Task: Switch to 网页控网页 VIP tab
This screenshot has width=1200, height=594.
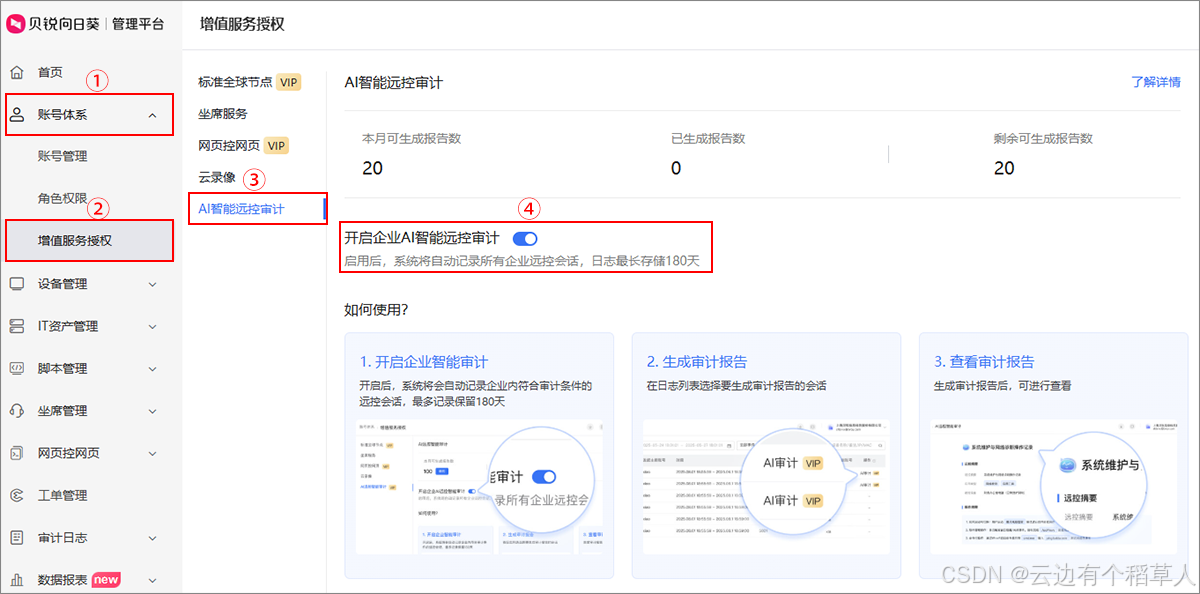Action: click(x=243, y=146)
